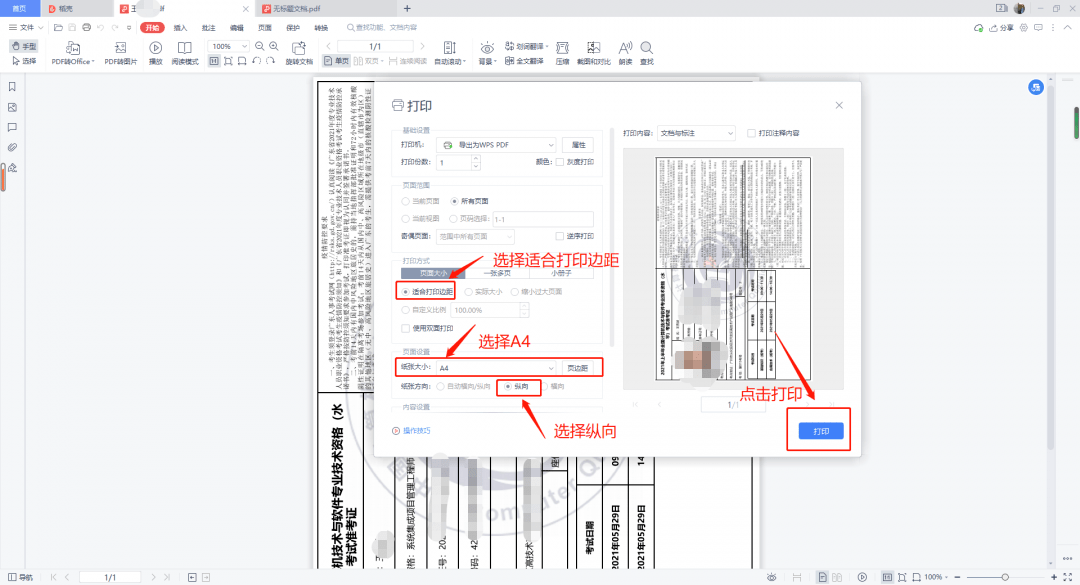Open the 插入 ribbon tab

(x=180, y=28)
